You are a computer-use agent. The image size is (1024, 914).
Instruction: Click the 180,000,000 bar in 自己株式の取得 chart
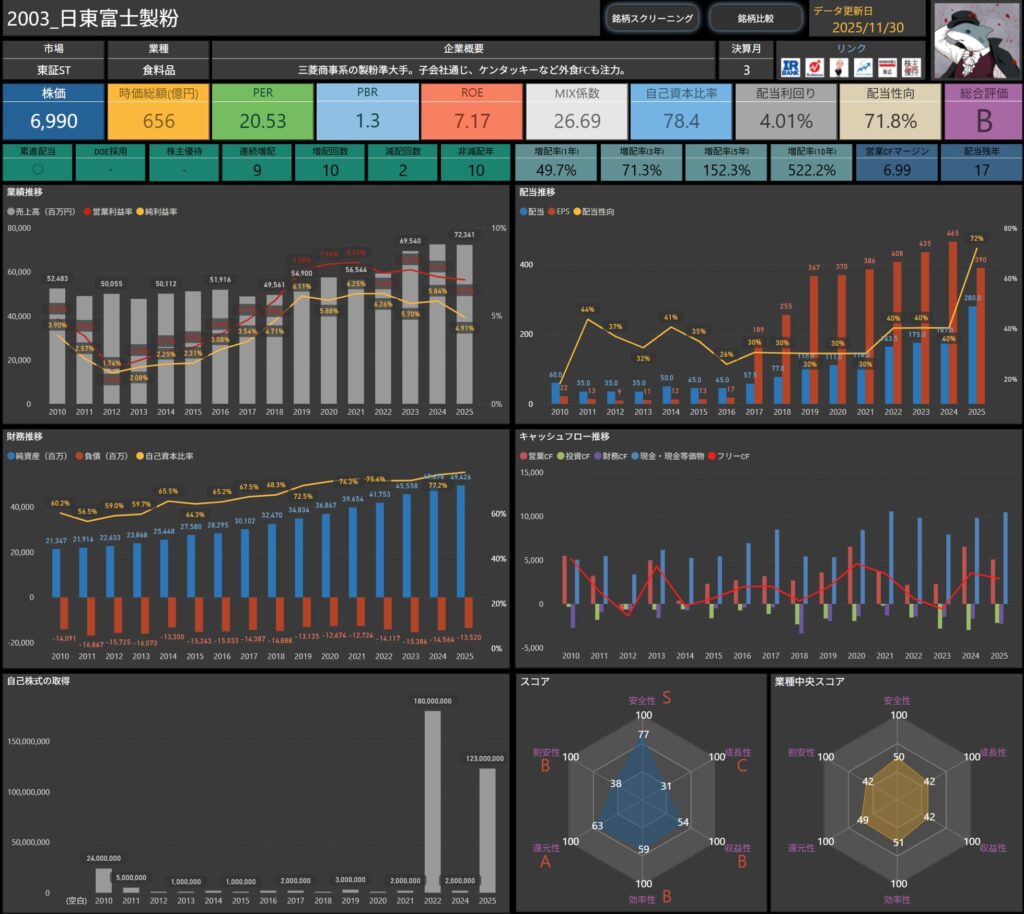[433, 801]
